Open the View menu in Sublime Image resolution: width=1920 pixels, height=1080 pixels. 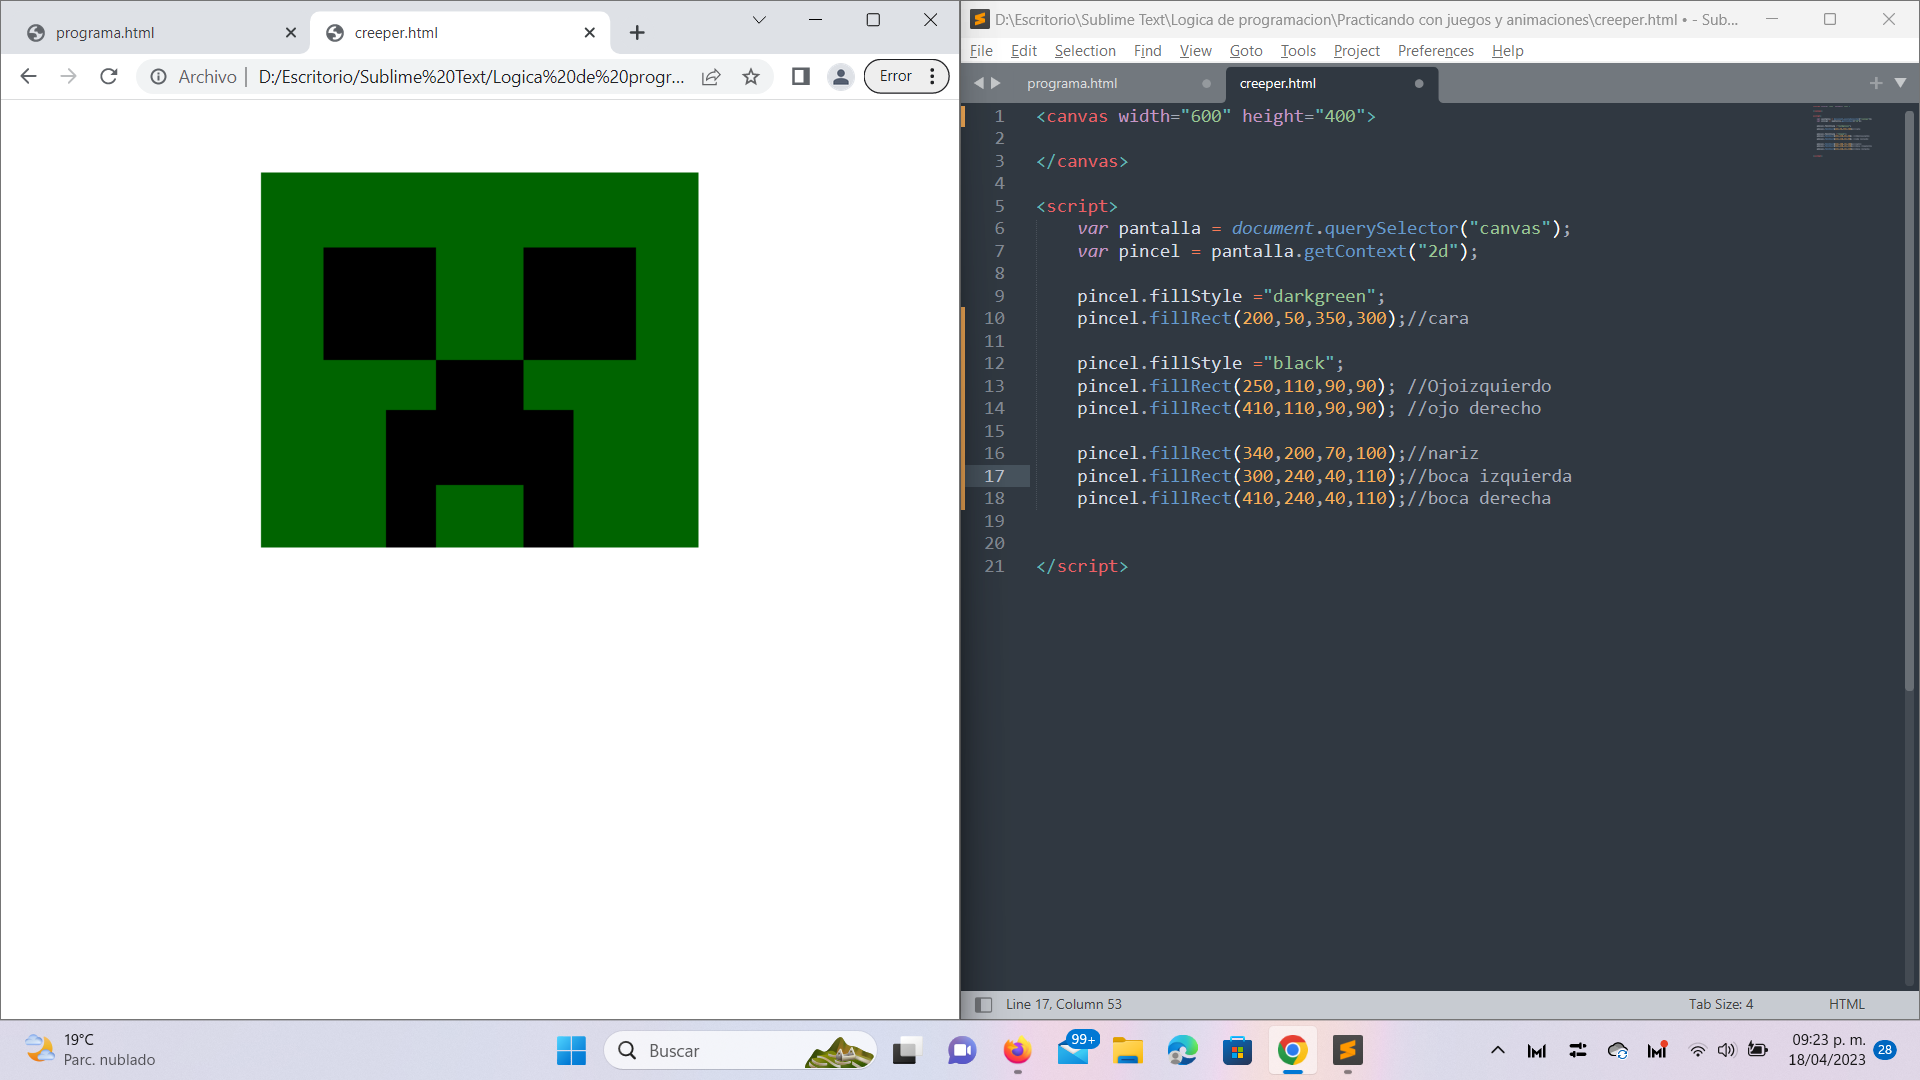coord(1195,51)
